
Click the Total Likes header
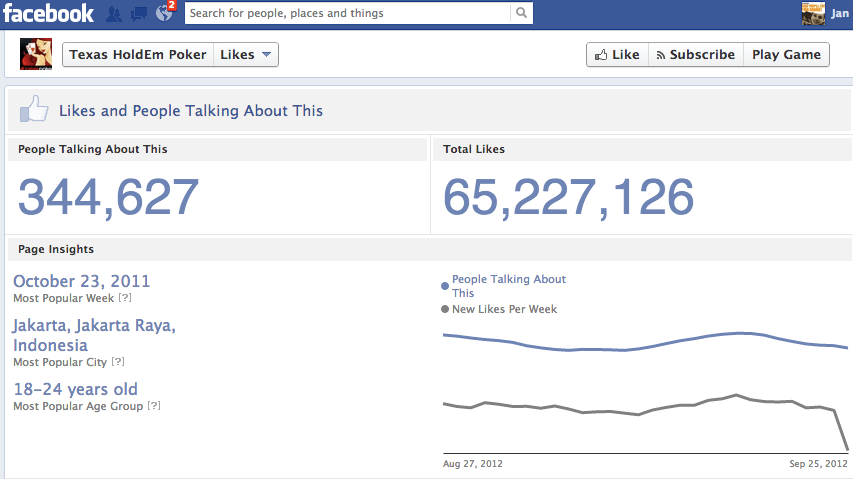[x=474, y=149]
